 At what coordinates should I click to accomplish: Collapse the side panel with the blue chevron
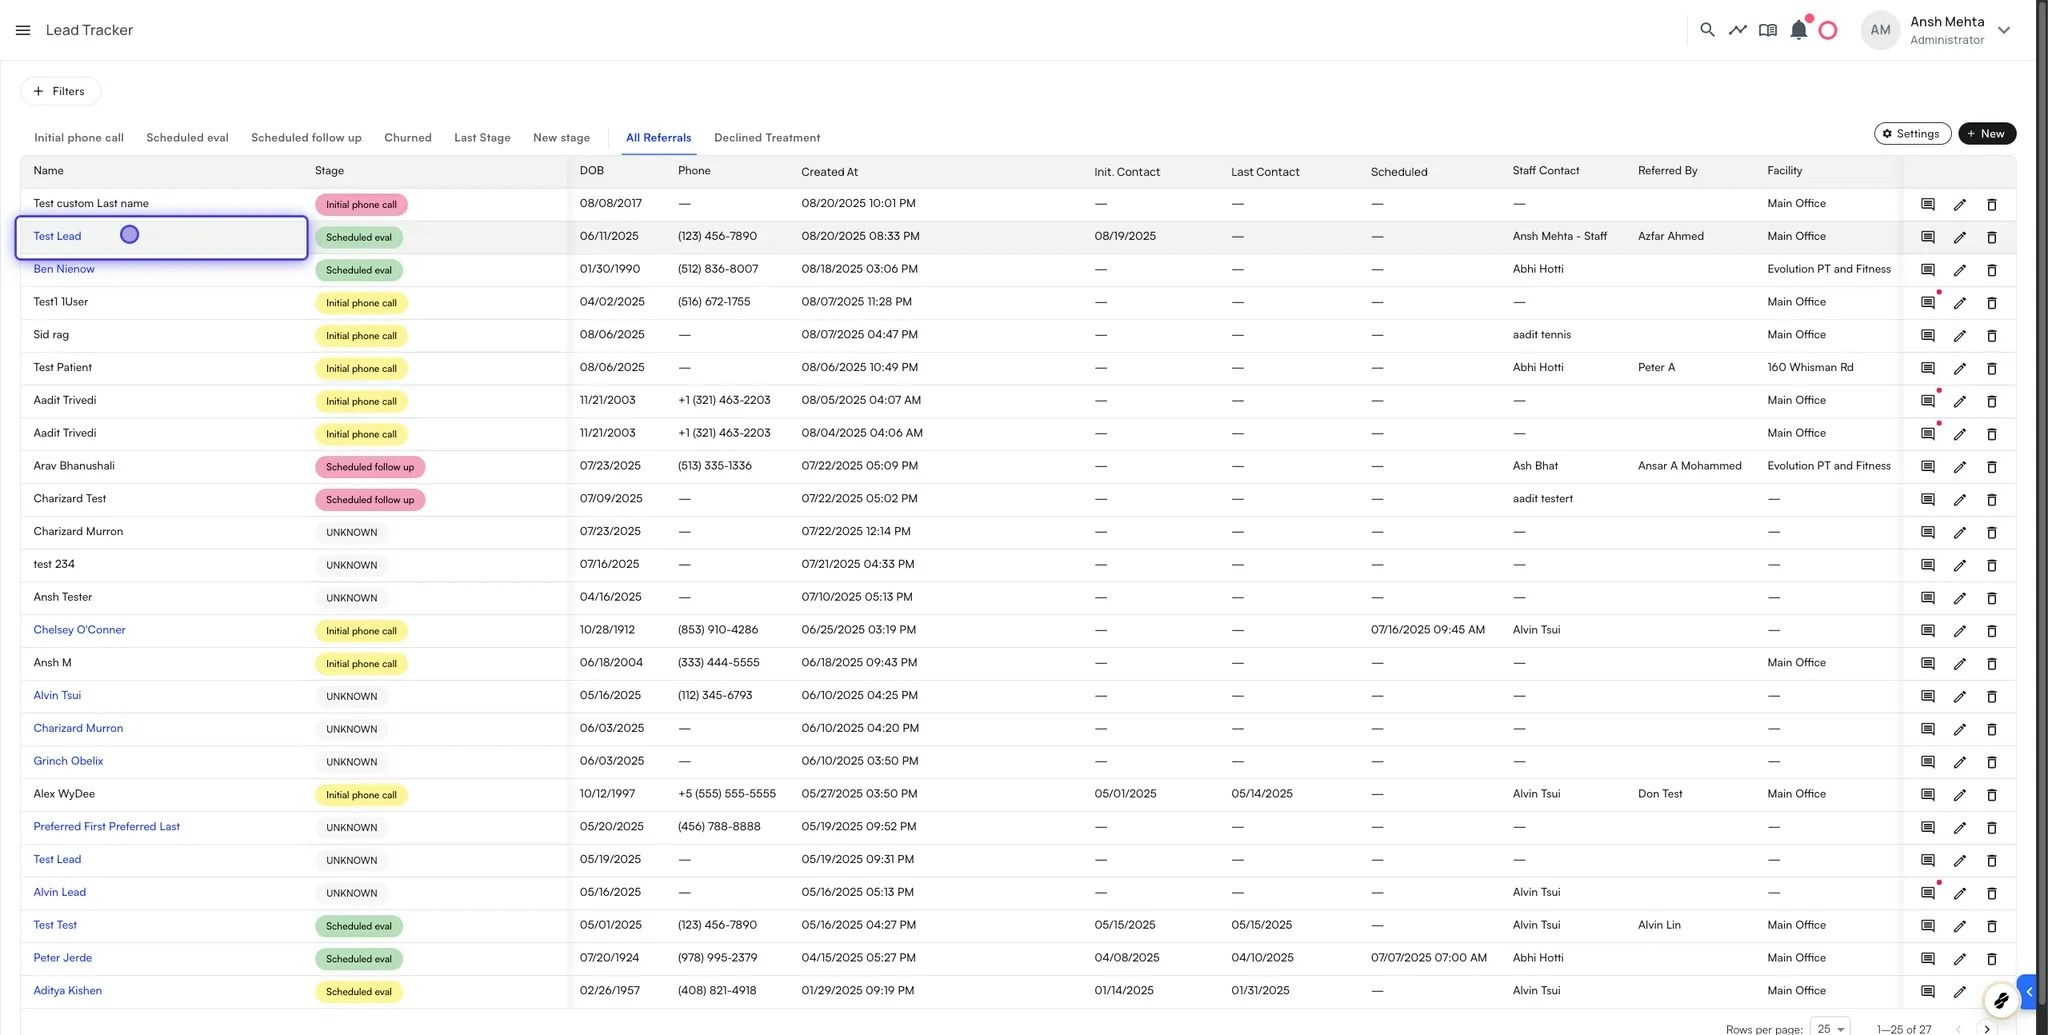click(2028, 992)
